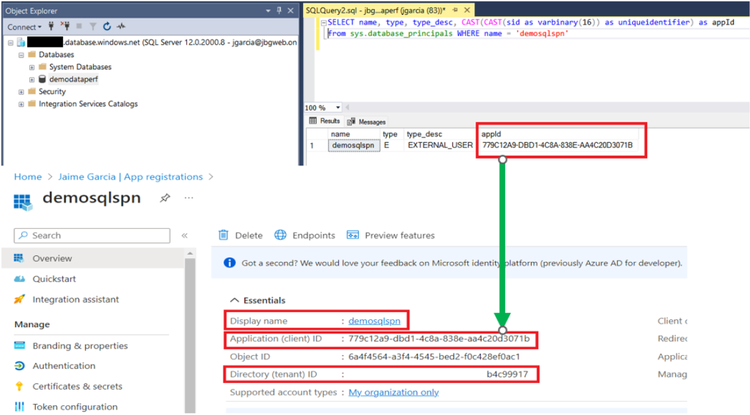
Task: Click the refresh icon in Object Explorer toolbar
Action: coord(107,26)
